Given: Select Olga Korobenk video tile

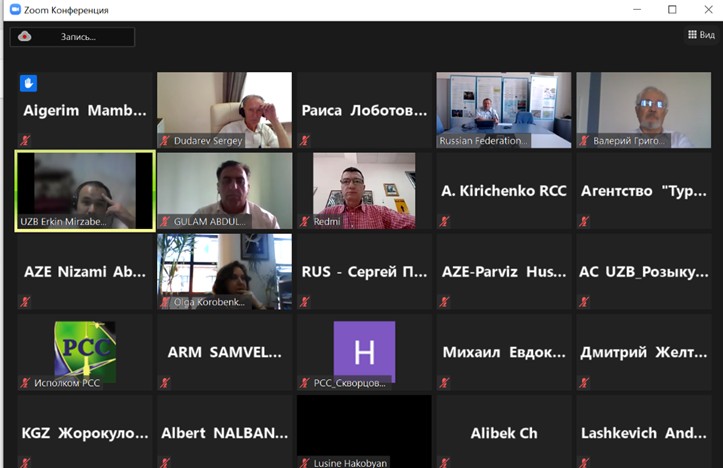Looking at the screenshot, I should [225, 271].
